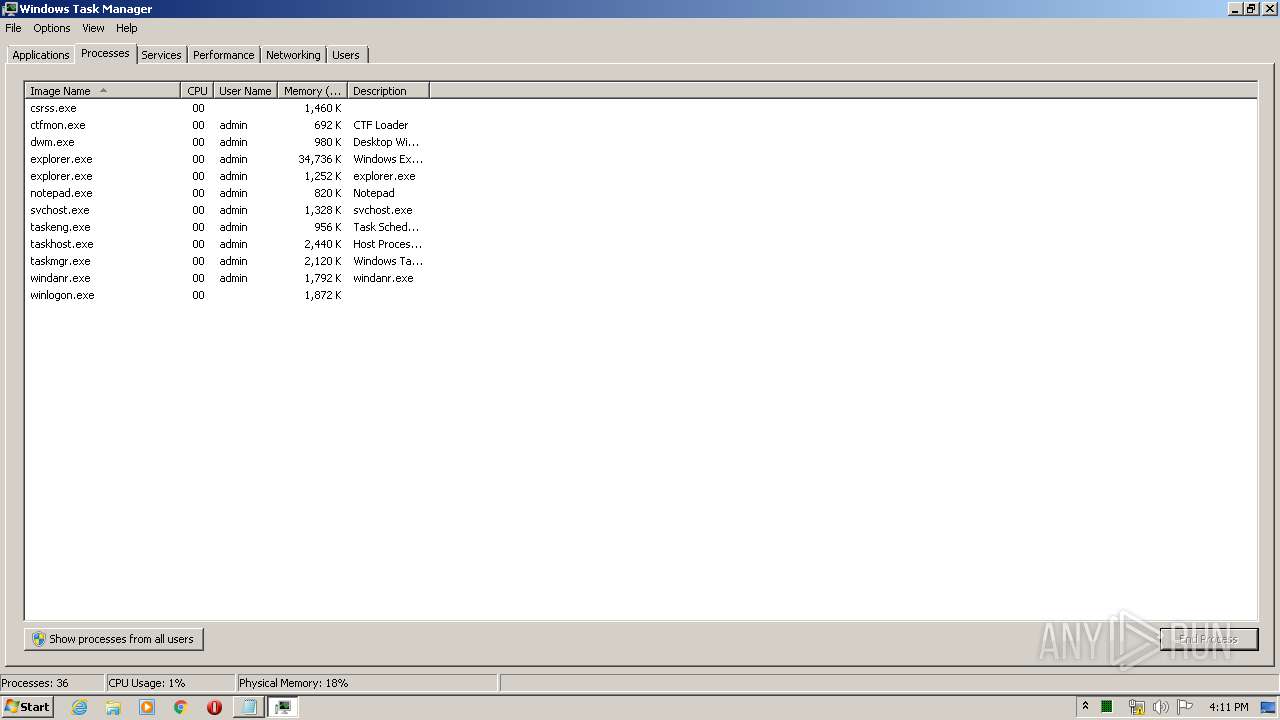
Task: Open the Windows Explorer folder taskbar icon
Action: (113, 707)
